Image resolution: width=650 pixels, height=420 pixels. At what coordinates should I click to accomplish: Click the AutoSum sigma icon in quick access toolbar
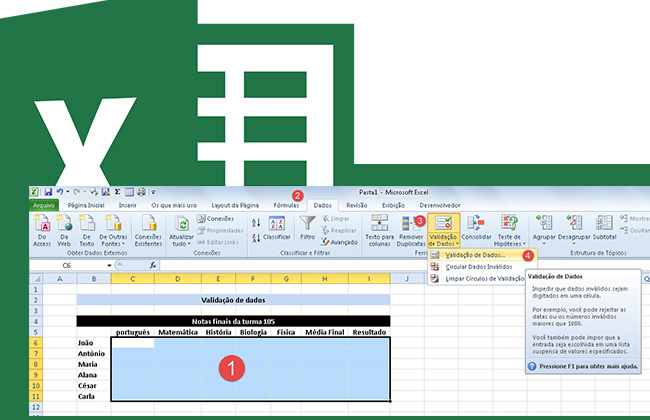tap(117, 192)
